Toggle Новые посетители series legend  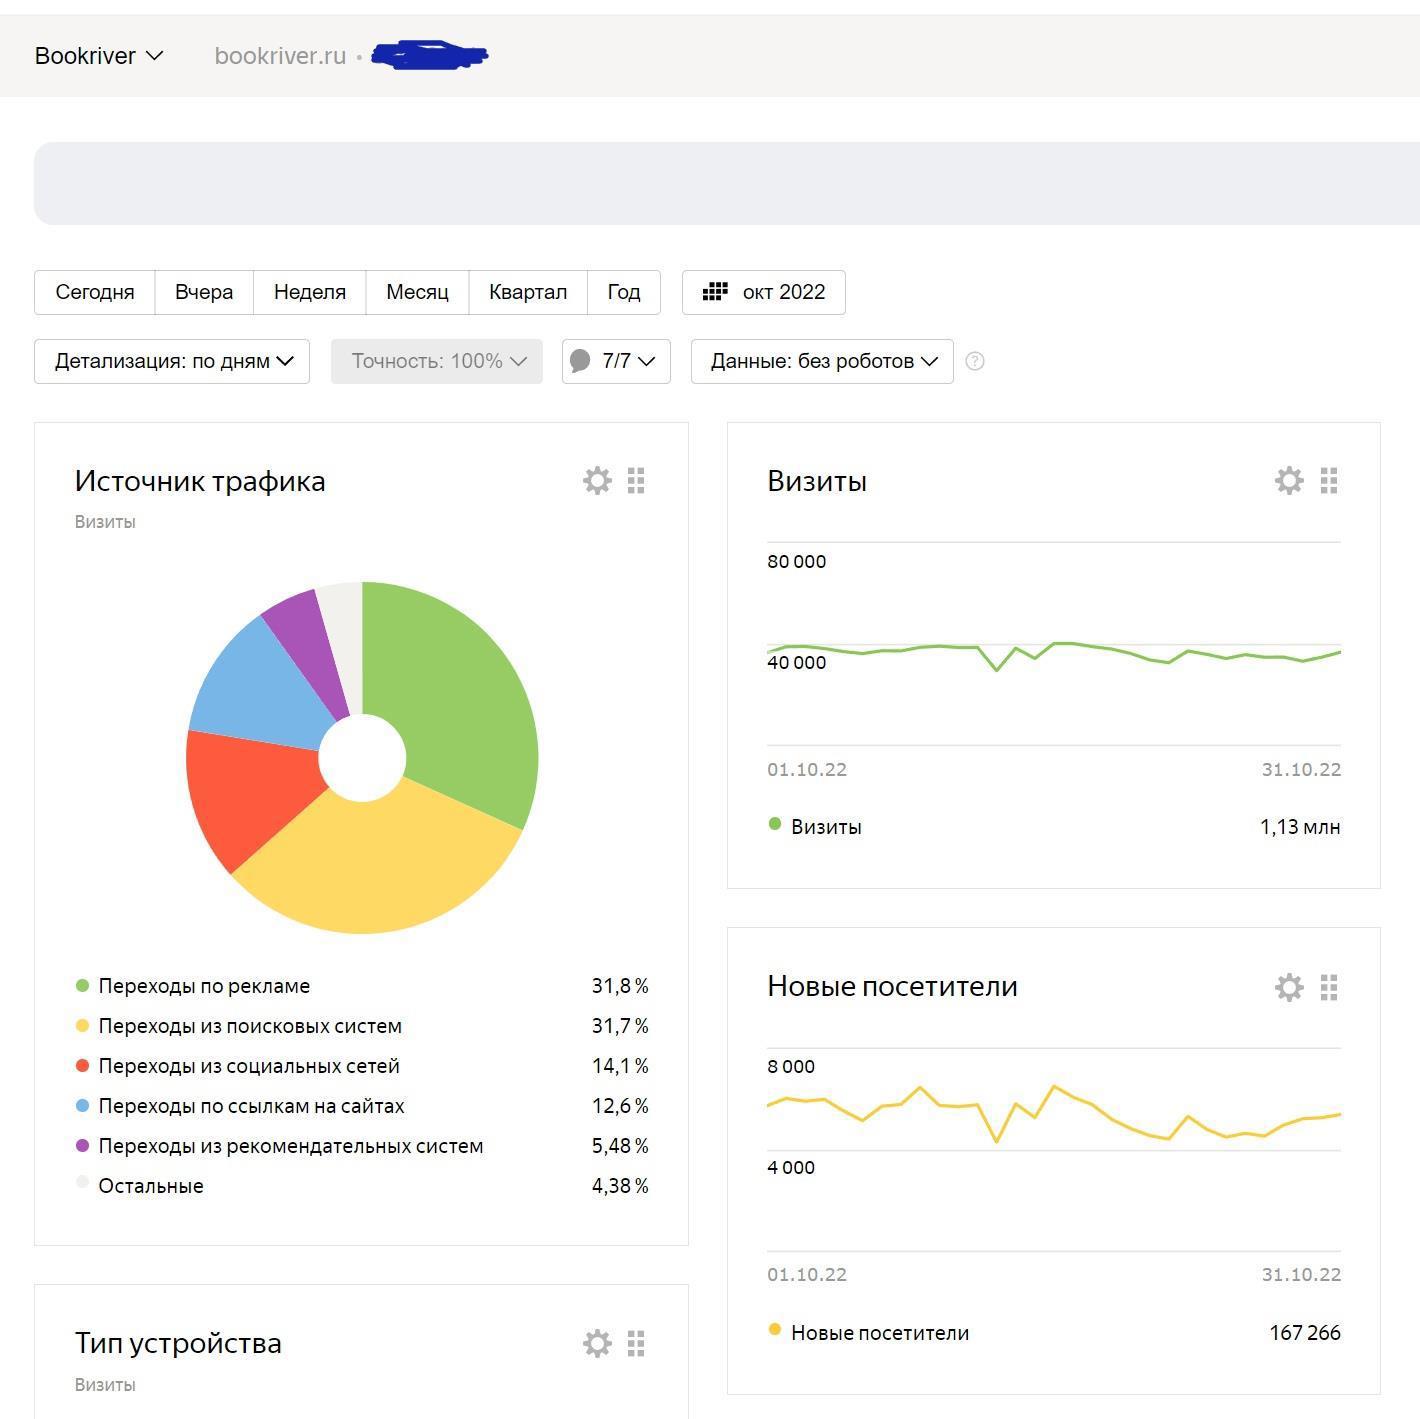tap(879, 1333)
